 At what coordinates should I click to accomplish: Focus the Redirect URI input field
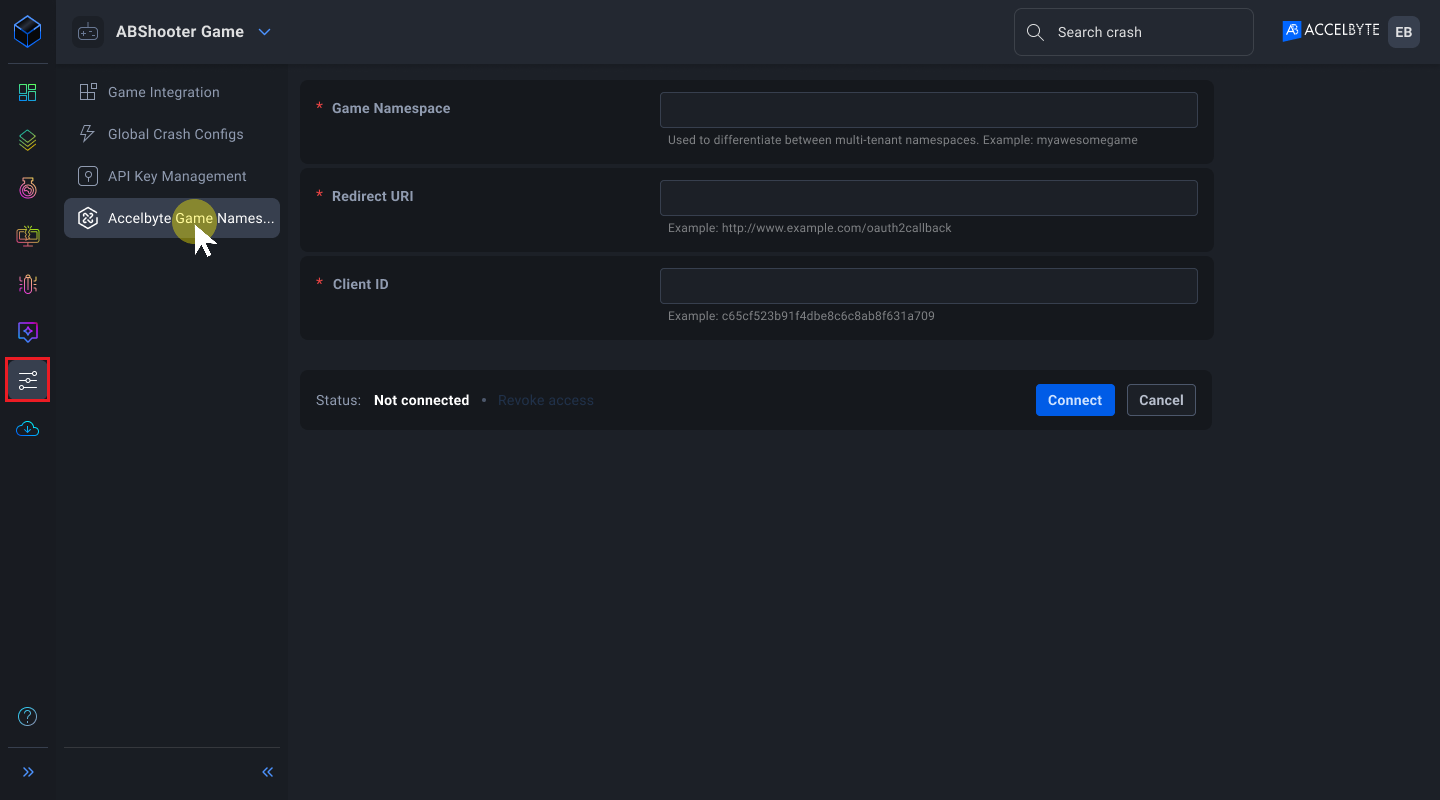coord(929,198)
